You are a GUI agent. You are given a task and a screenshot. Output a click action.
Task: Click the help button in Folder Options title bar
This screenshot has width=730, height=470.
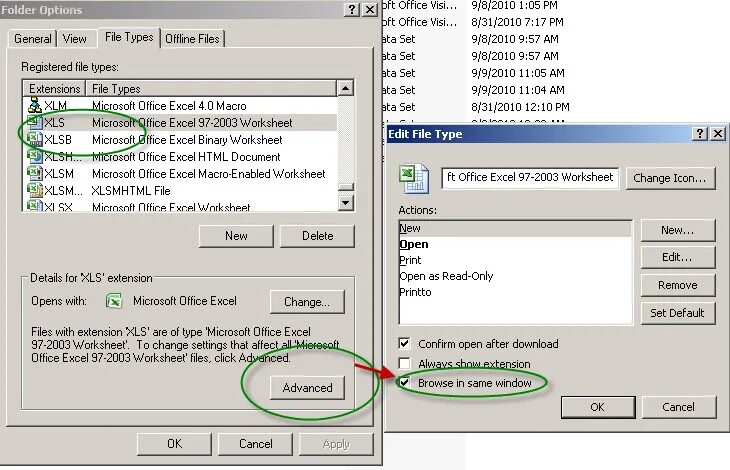pos(352,9)
